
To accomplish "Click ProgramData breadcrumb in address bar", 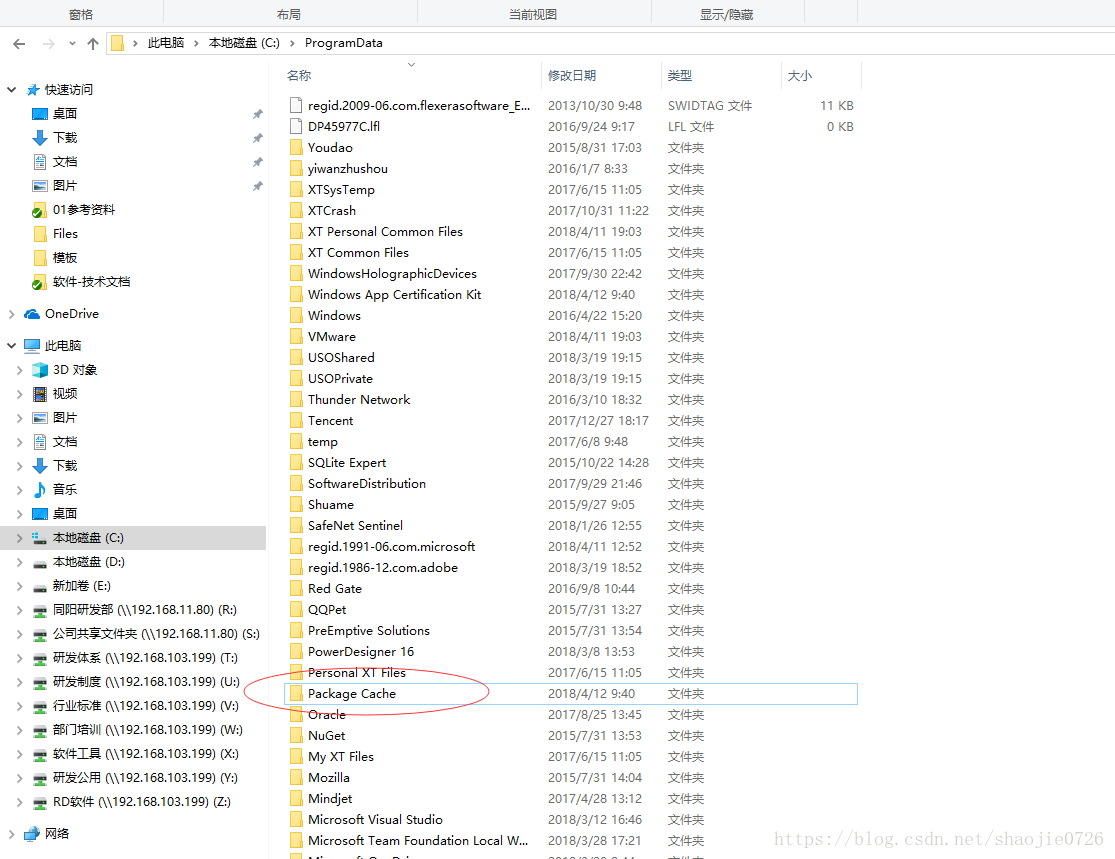I will [x=343, y=43].
